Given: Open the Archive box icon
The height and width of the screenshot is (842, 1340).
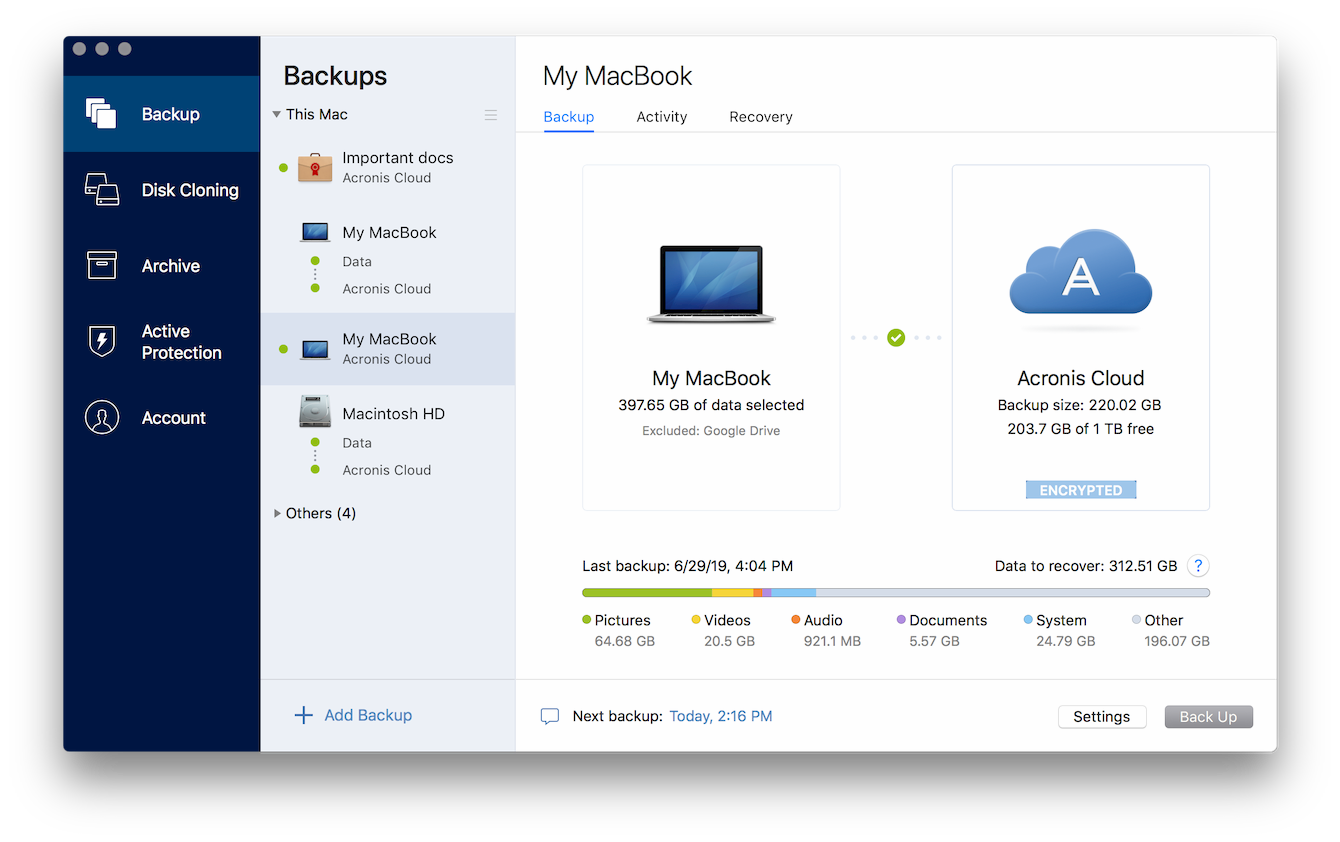Looking at the screenshot, I should click(x=101, y=266).
